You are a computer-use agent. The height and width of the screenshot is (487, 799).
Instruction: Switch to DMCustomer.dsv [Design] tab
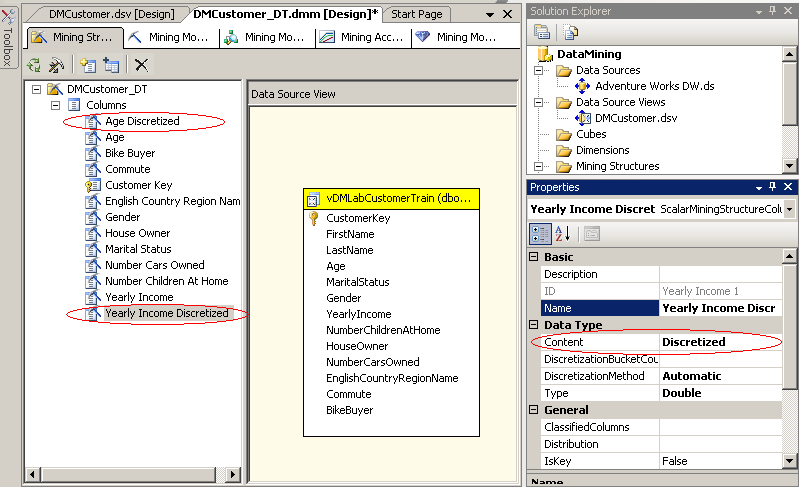(112, 14)
